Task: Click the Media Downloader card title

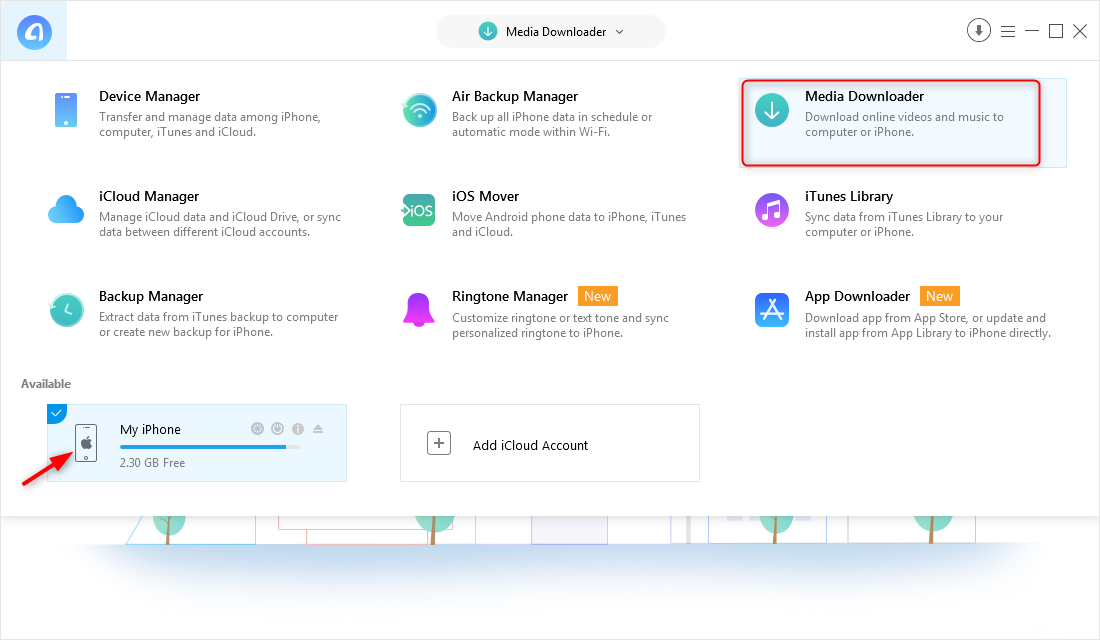Action: tap(864, 96)
